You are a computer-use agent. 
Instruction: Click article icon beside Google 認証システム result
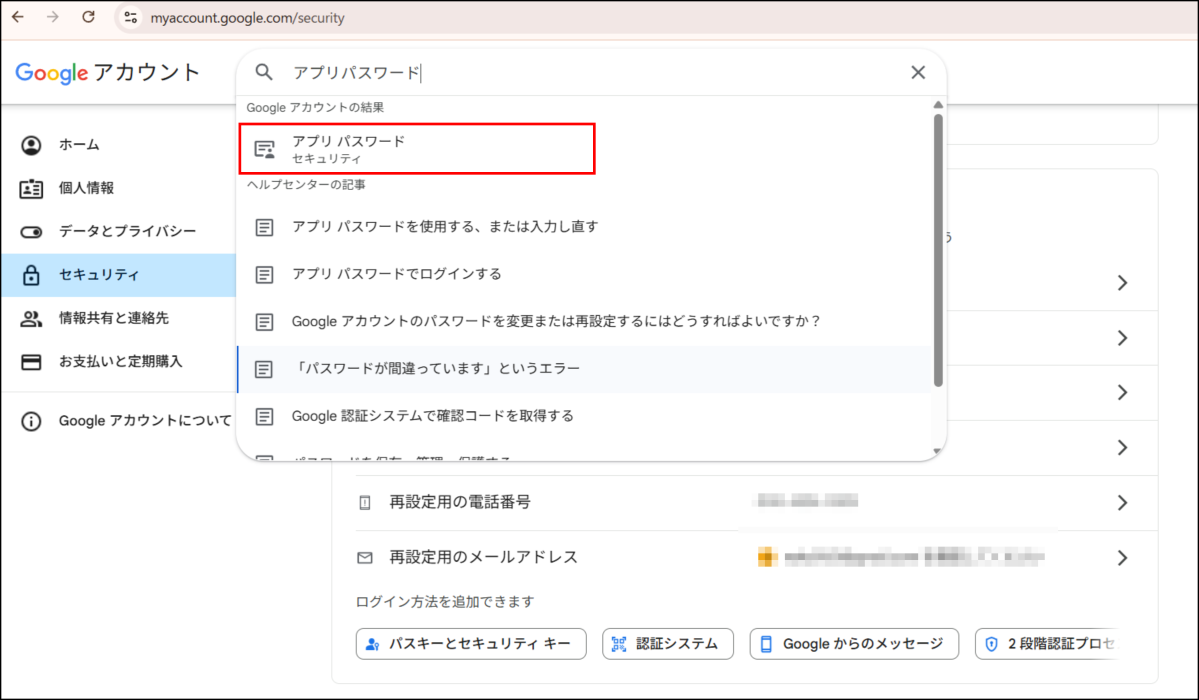click(264, 416)
